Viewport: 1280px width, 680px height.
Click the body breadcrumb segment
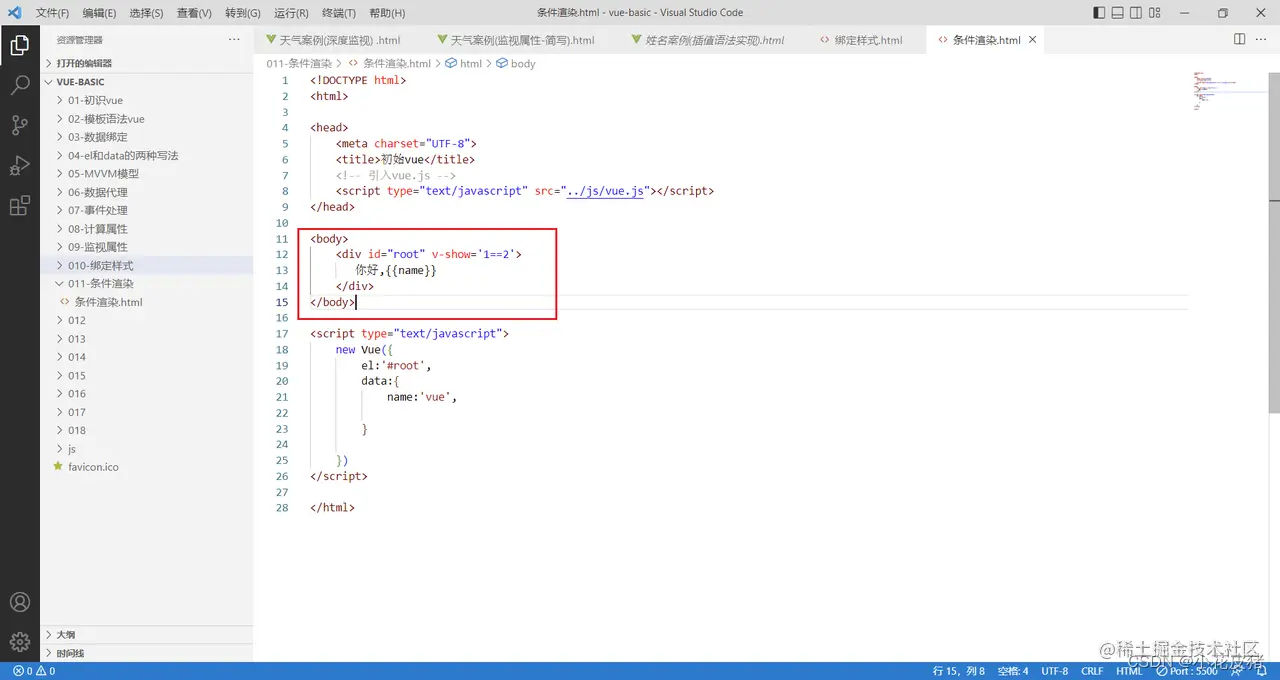(515, 63)
